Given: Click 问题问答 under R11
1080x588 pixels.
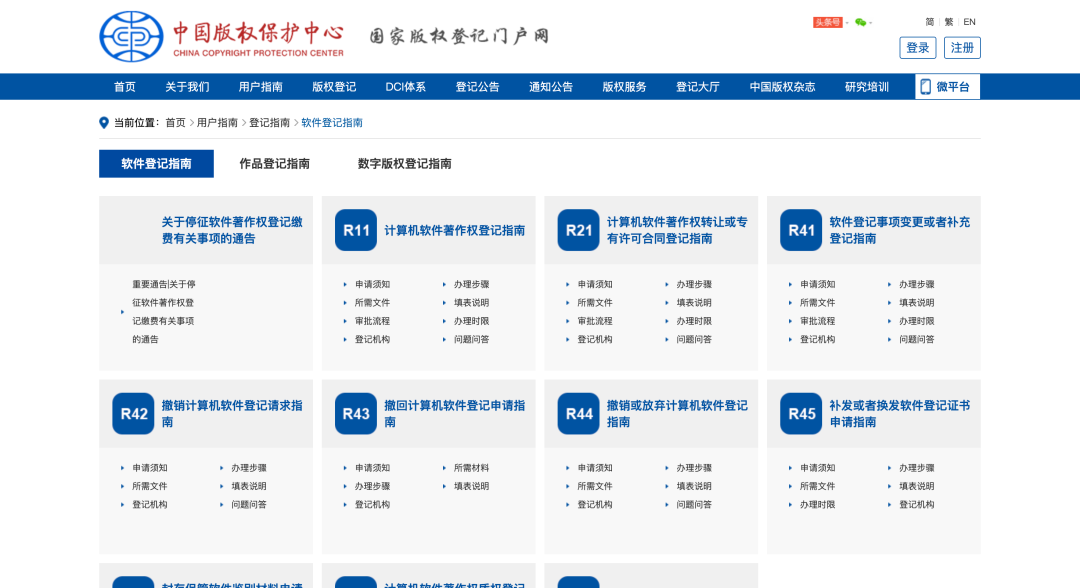Looking at the screenshot, I should tap(471, 339).
